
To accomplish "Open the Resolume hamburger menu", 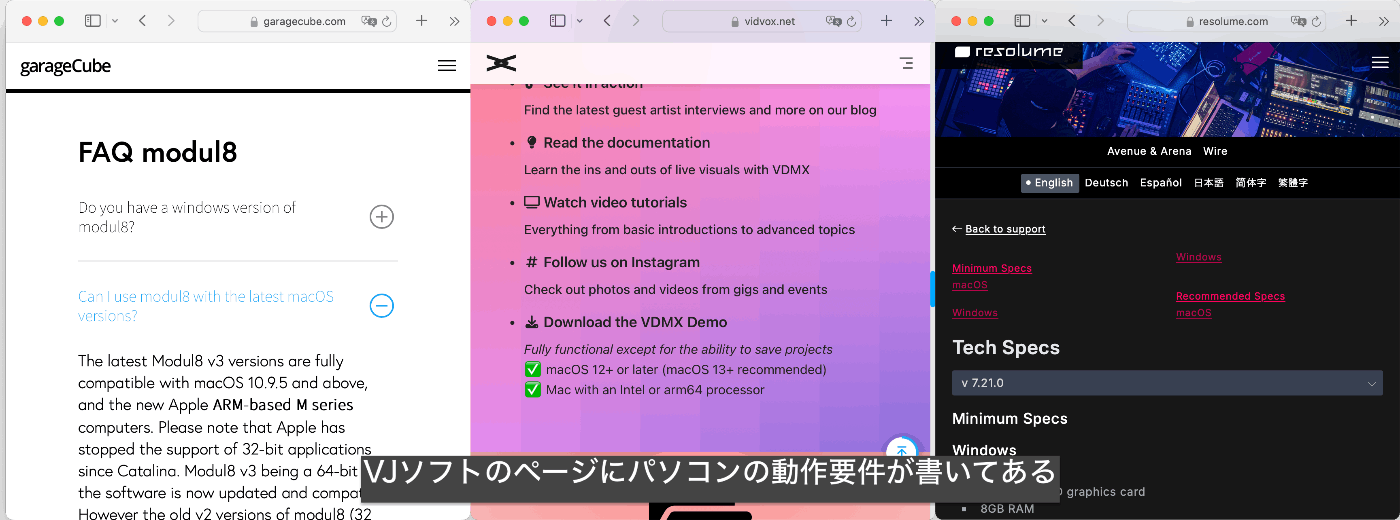I will (1380, 62).
